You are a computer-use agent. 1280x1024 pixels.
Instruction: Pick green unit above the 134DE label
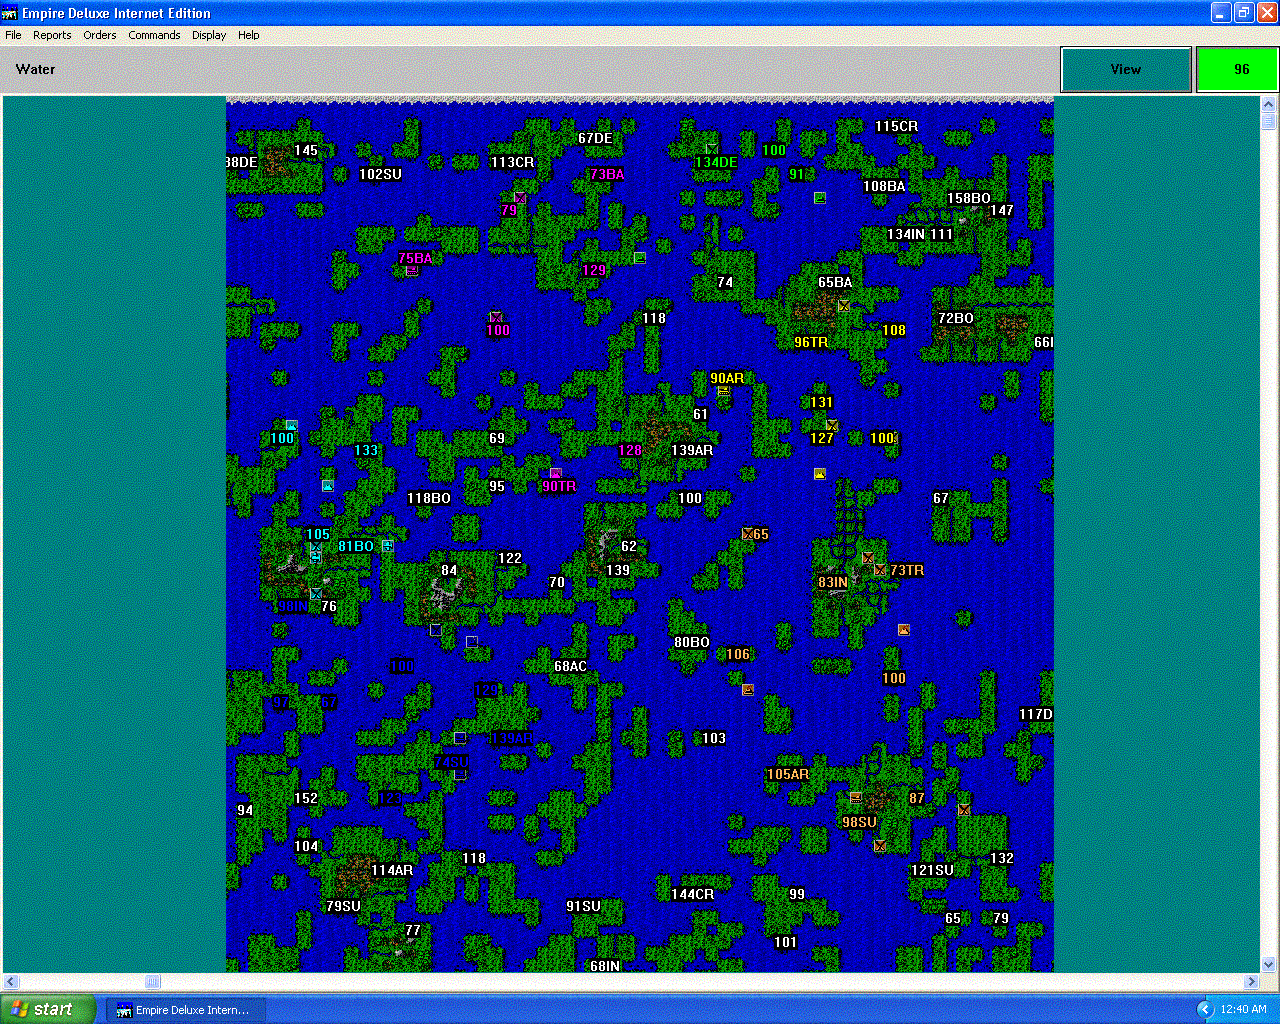tap(711, 149)
